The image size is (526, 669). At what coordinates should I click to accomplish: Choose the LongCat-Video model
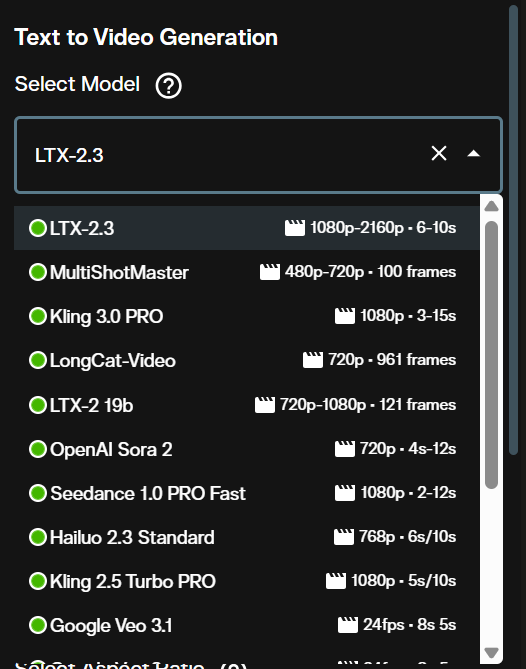coord(247,361)
